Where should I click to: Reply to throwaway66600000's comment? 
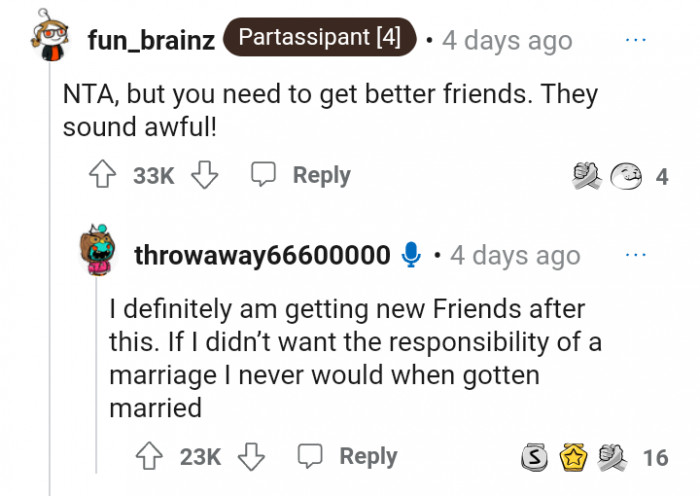coord(349,457)
